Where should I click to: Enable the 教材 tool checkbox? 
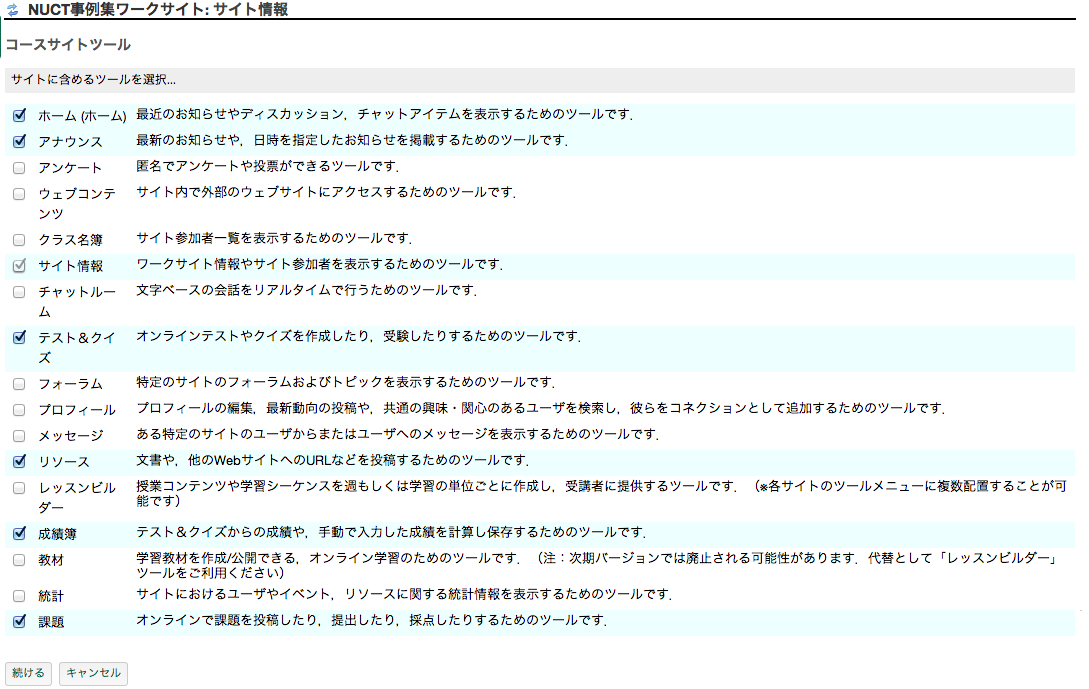tap(19, 560)
